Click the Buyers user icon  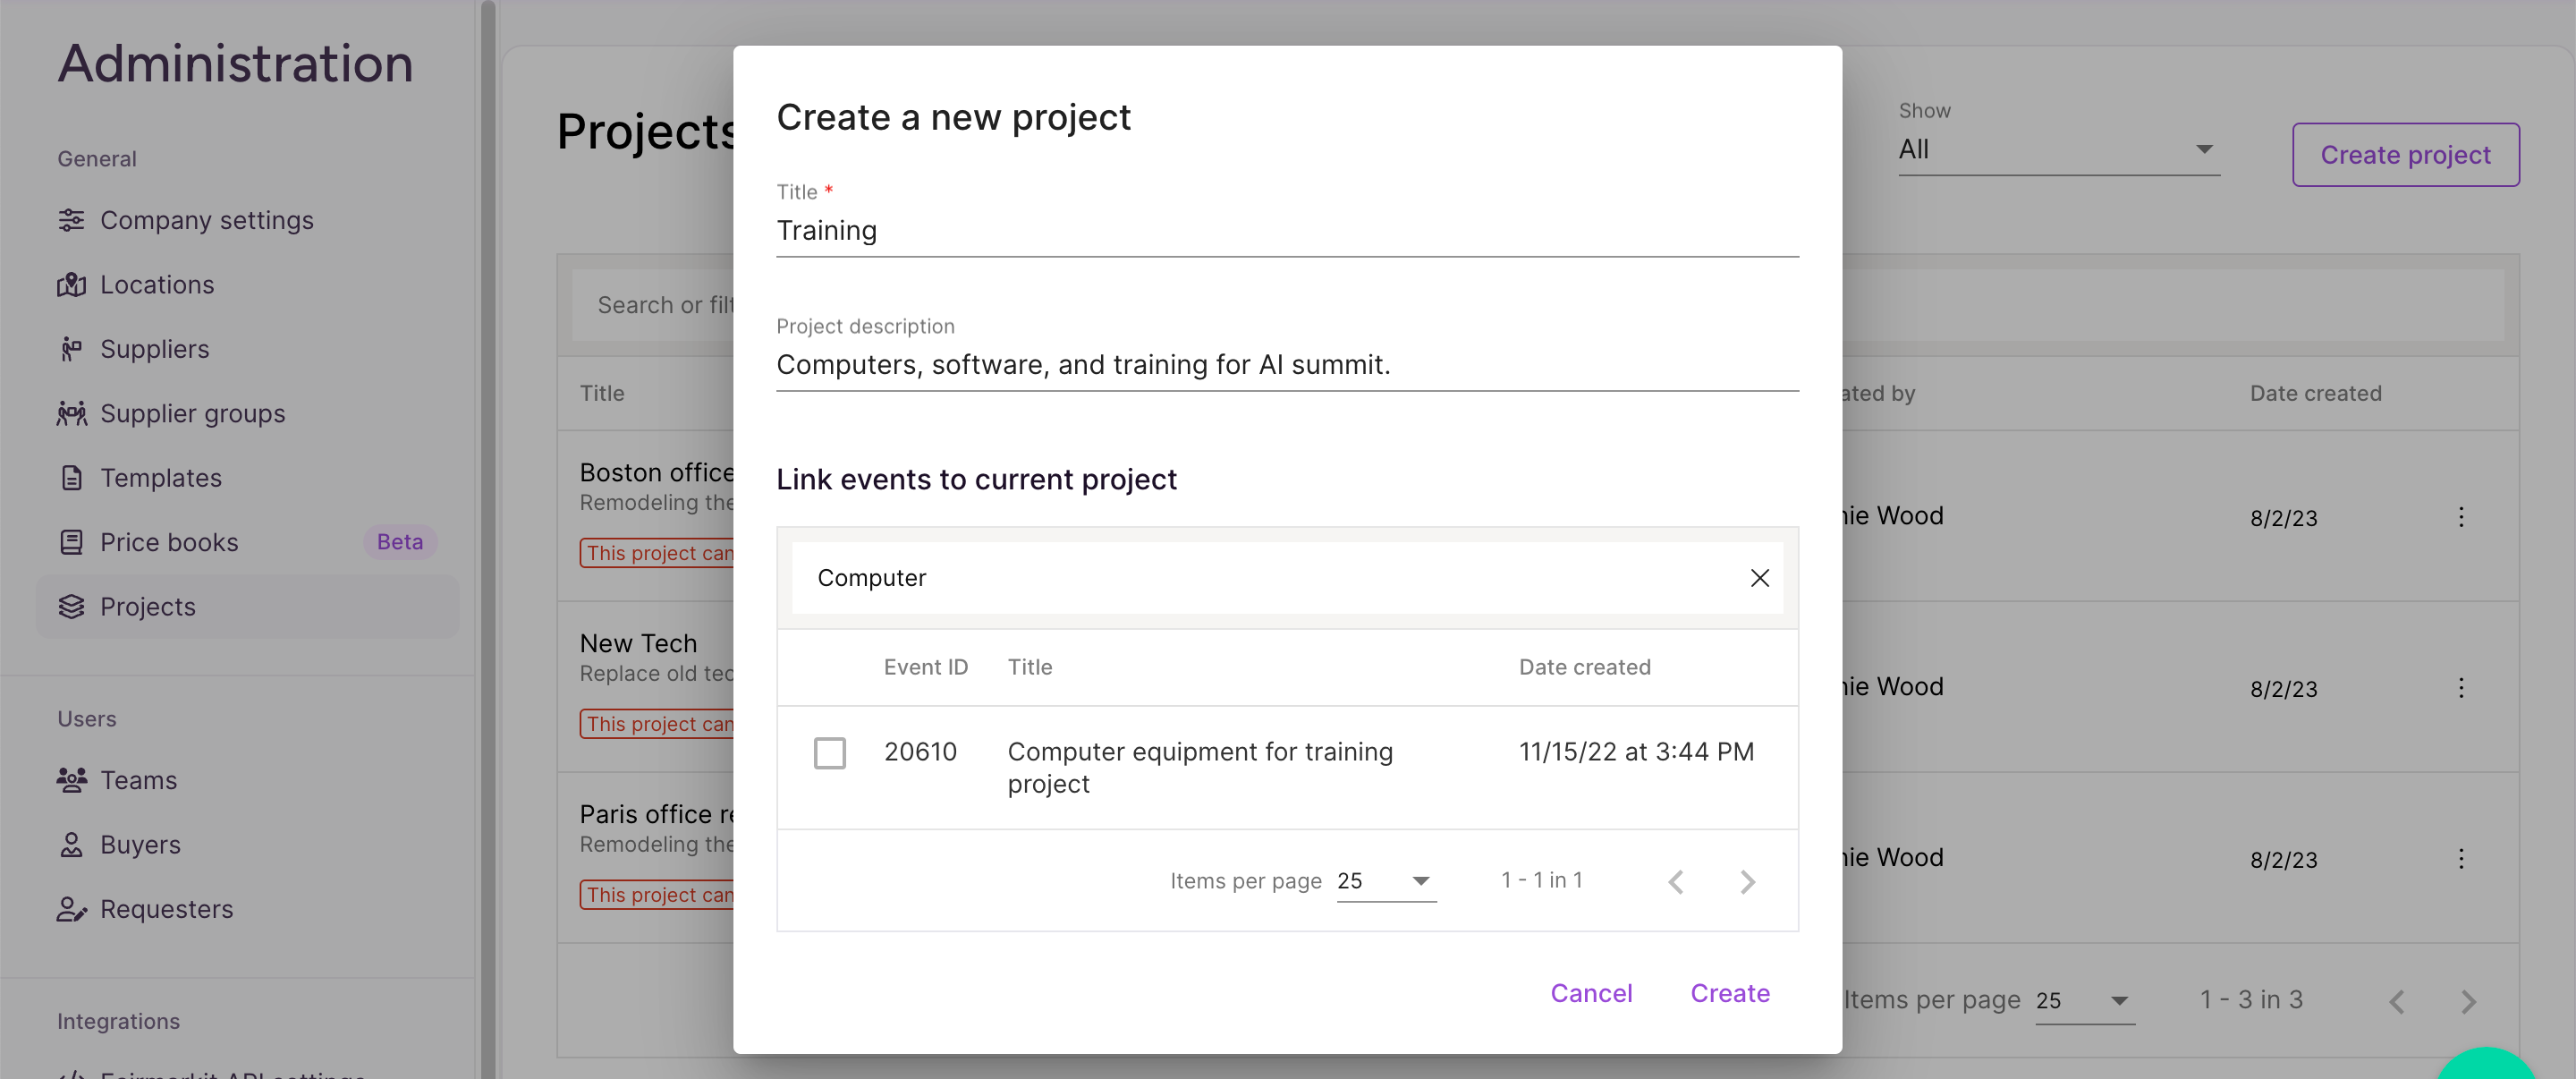[71, 845]
